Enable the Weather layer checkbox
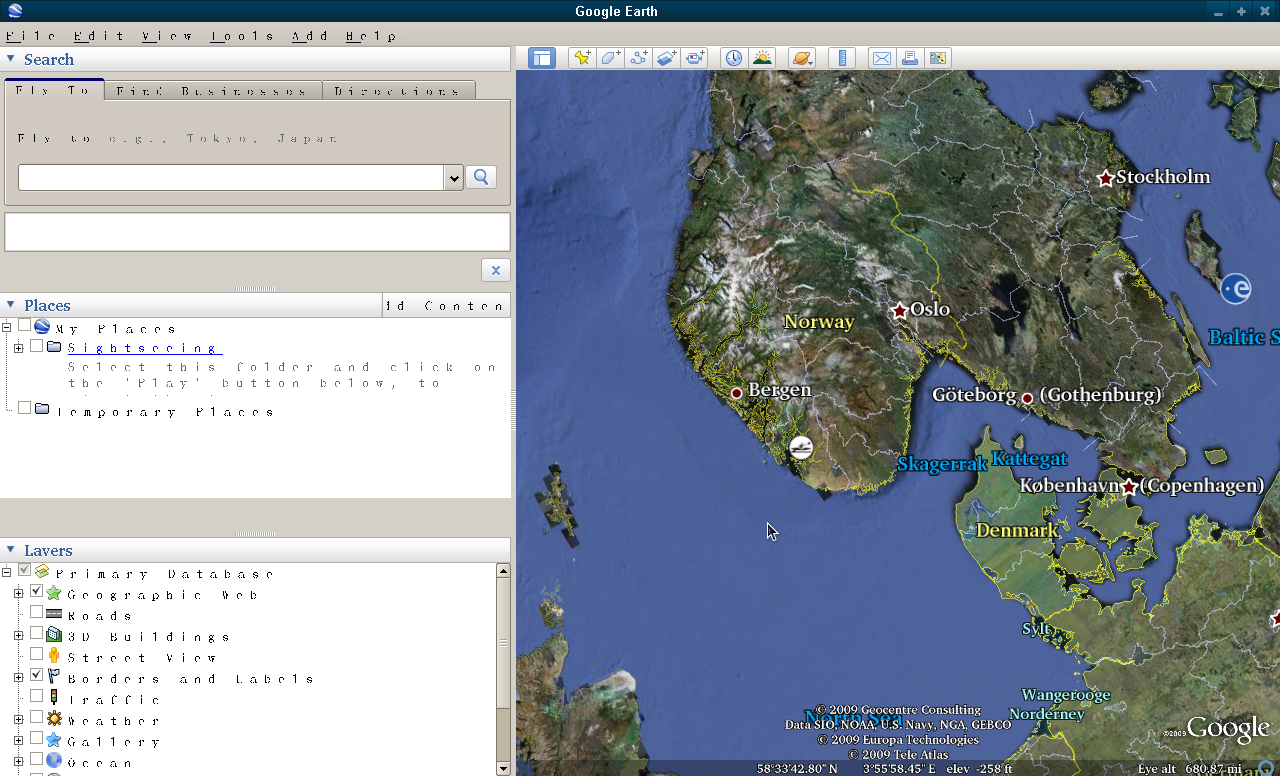 [x=37, y=717]
